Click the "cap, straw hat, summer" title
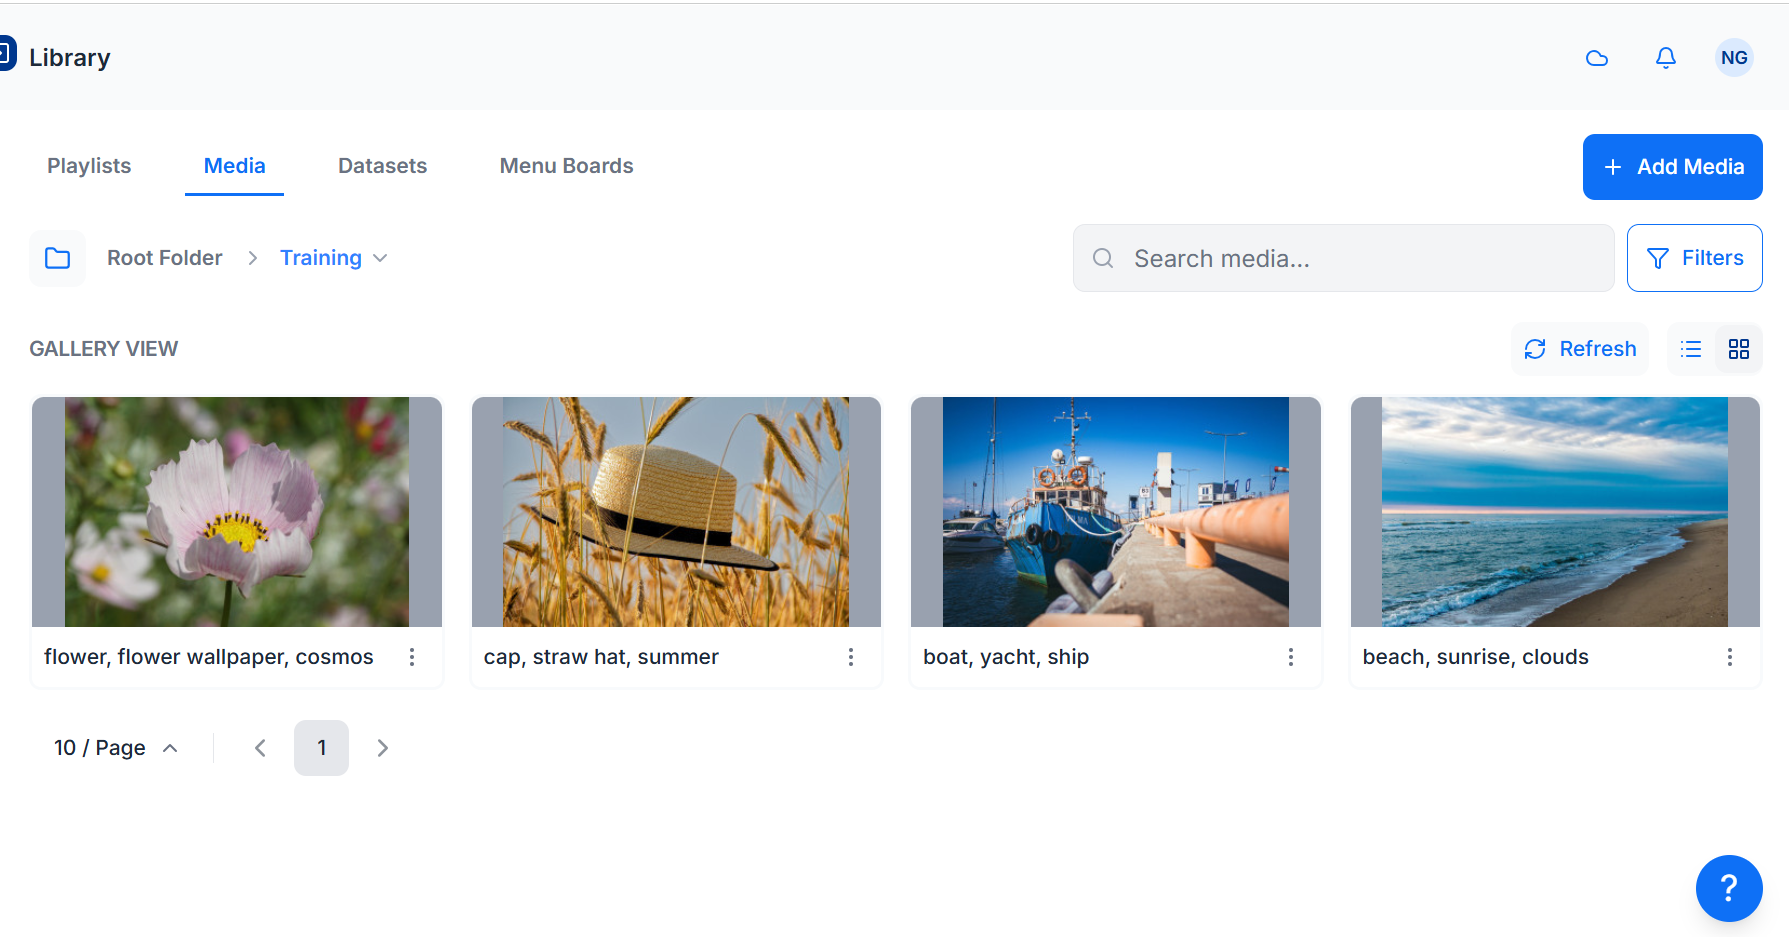This screenshot has width=1789, height=937. (x=601, y=657)
